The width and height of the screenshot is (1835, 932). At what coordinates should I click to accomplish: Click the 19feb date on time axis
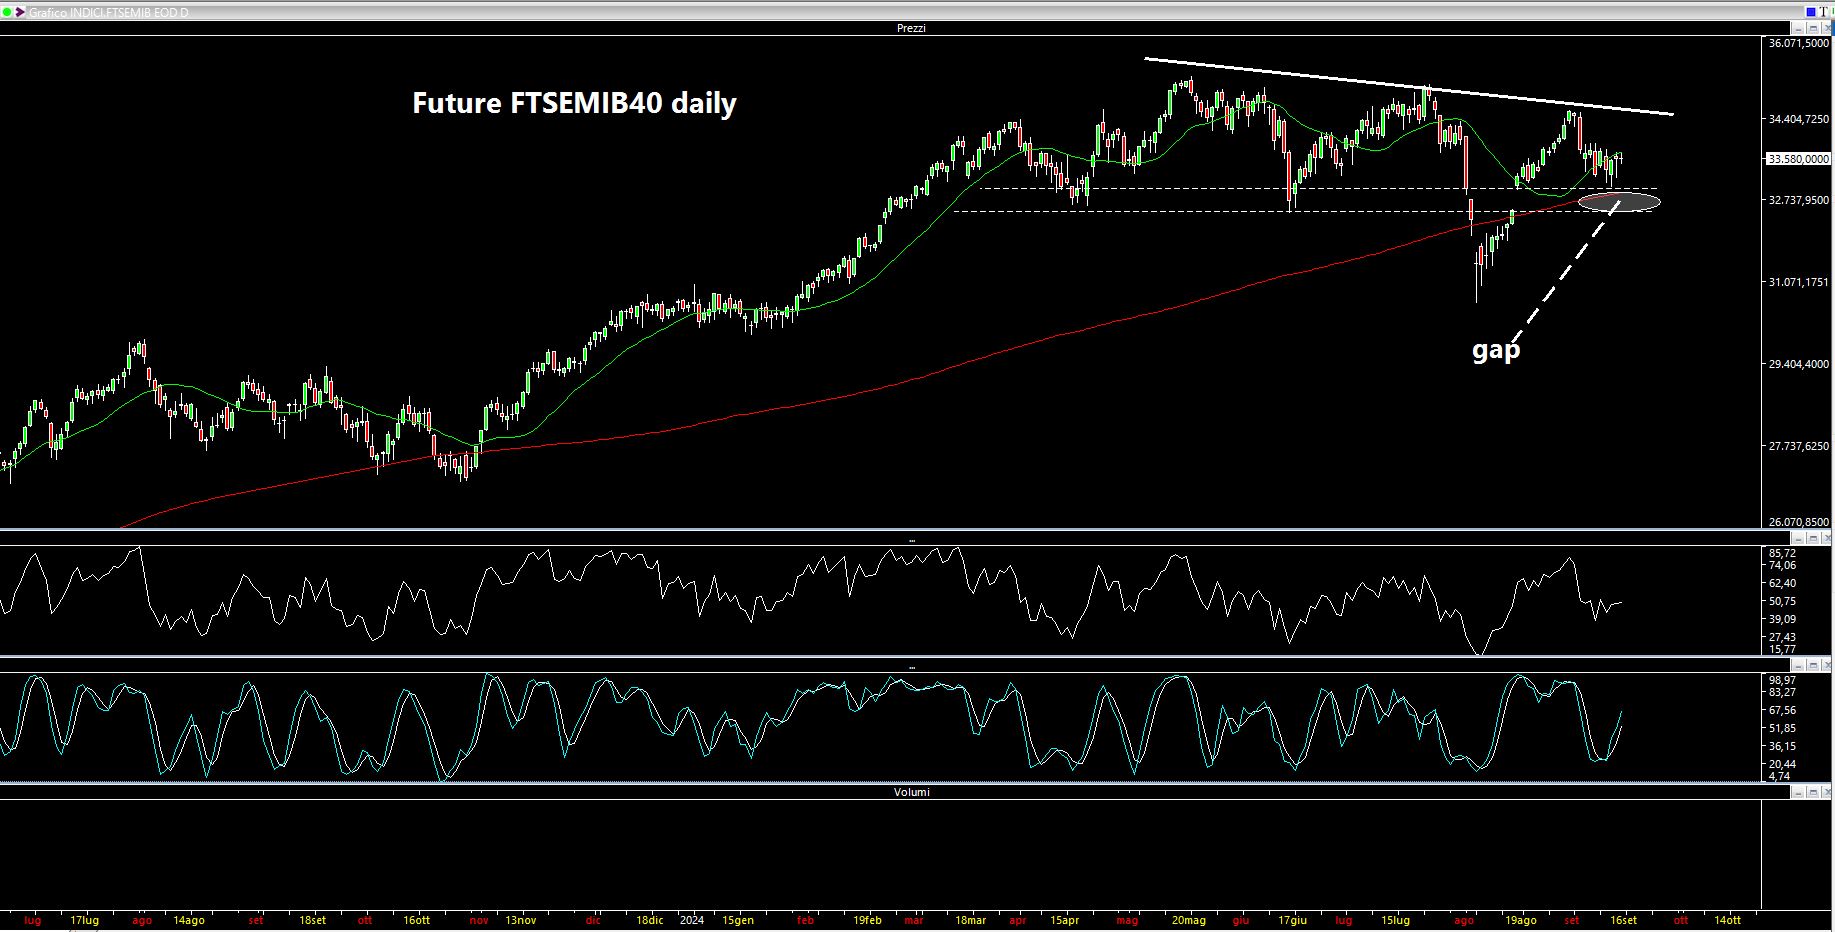pyautogui.click(x=867, y=920)
